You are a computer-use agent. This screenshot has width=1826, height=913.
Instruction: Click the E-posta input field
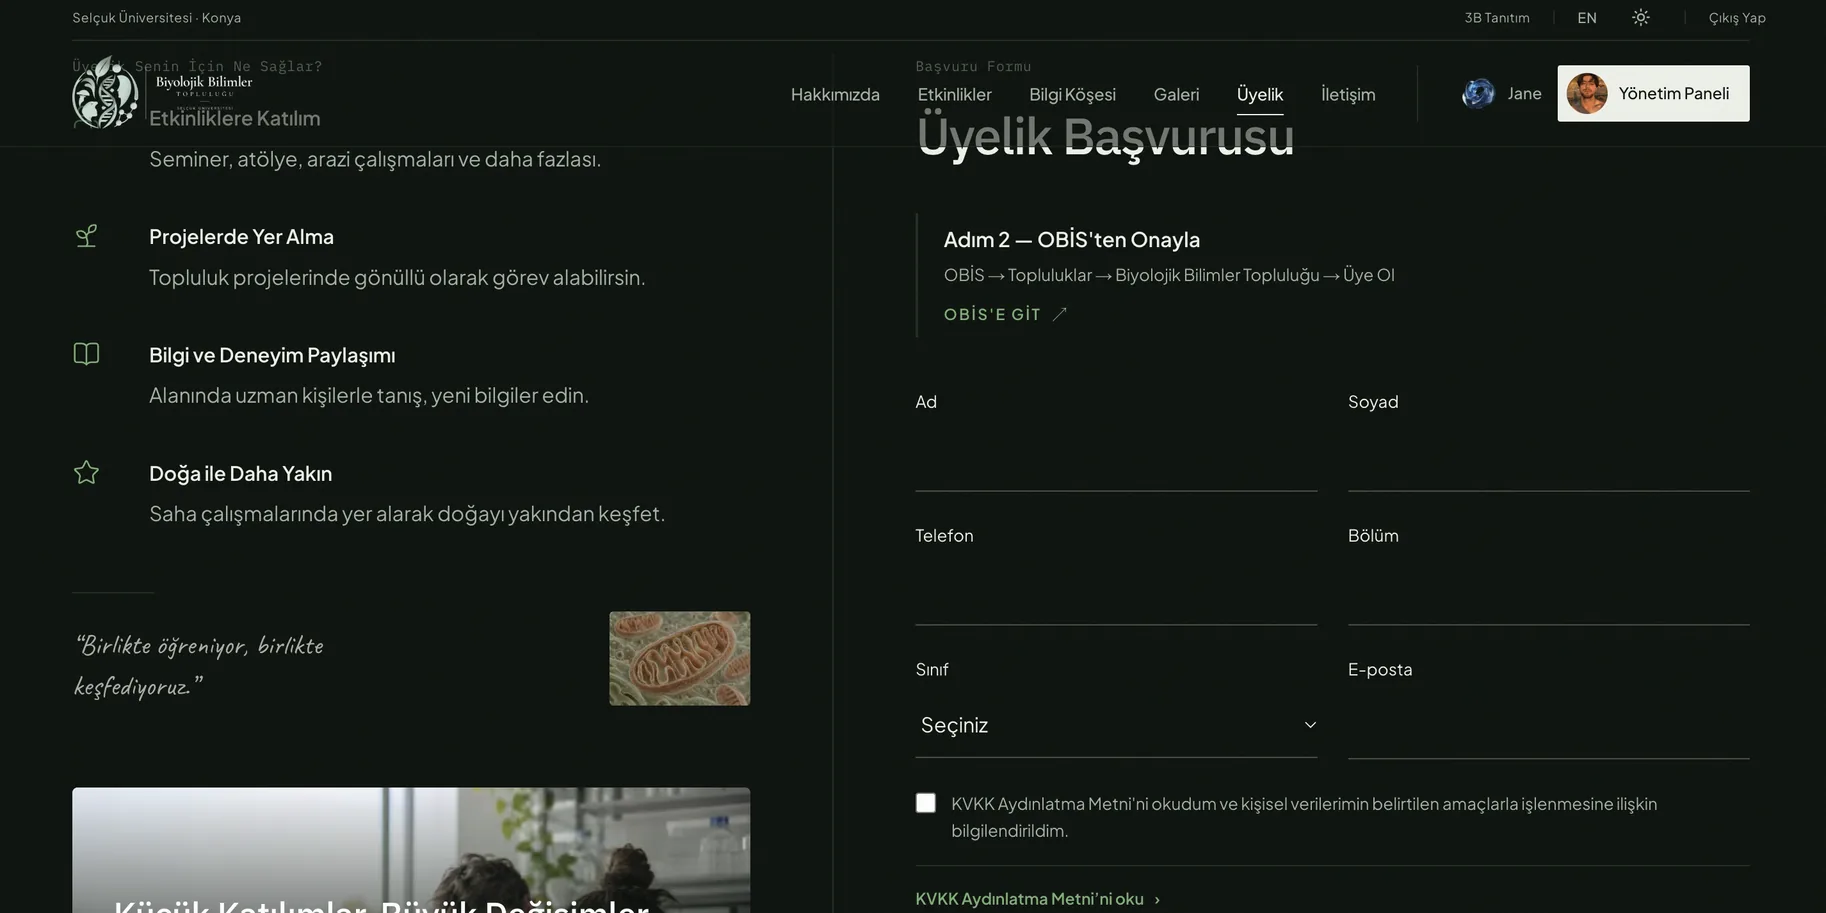point(1549,727)
